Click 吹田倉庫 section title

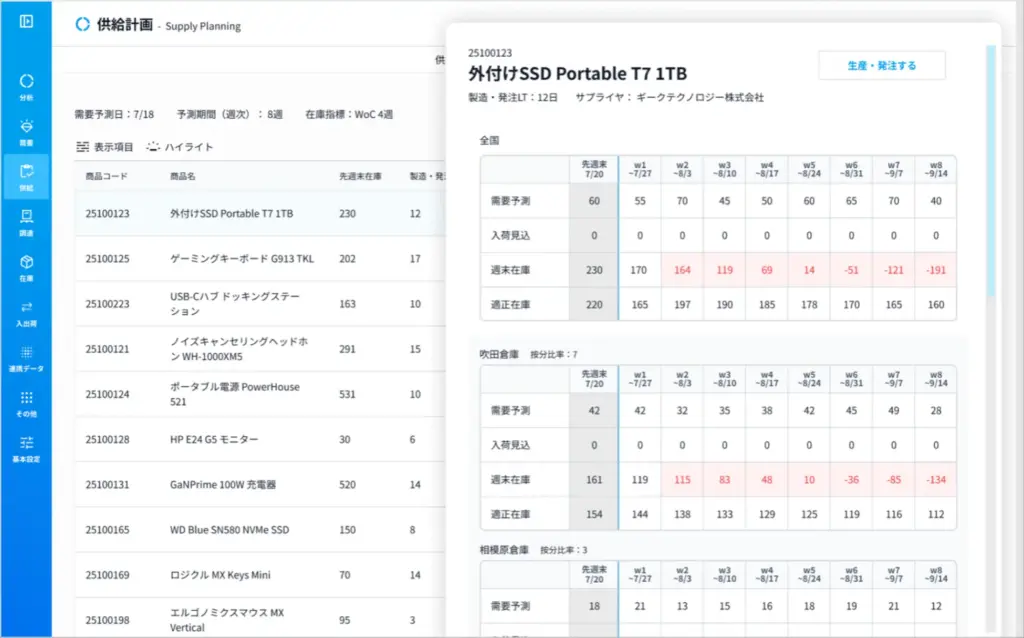pos(499,354)
